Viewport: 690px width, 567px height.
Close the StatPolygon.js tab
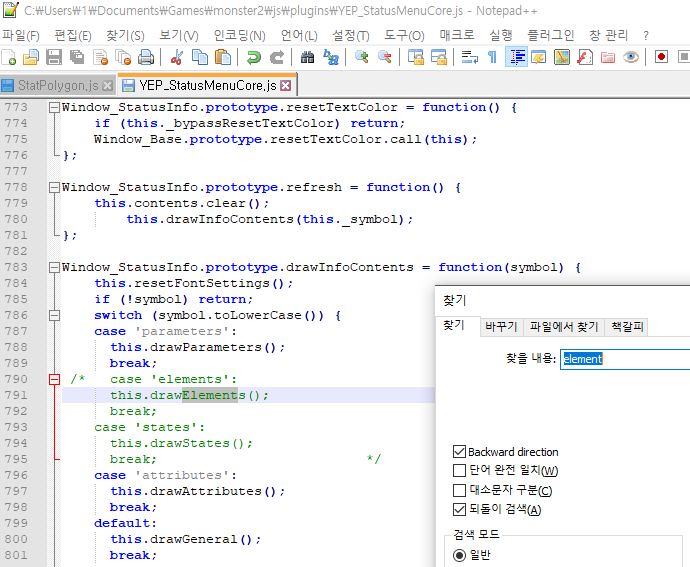tap(107, 86)
